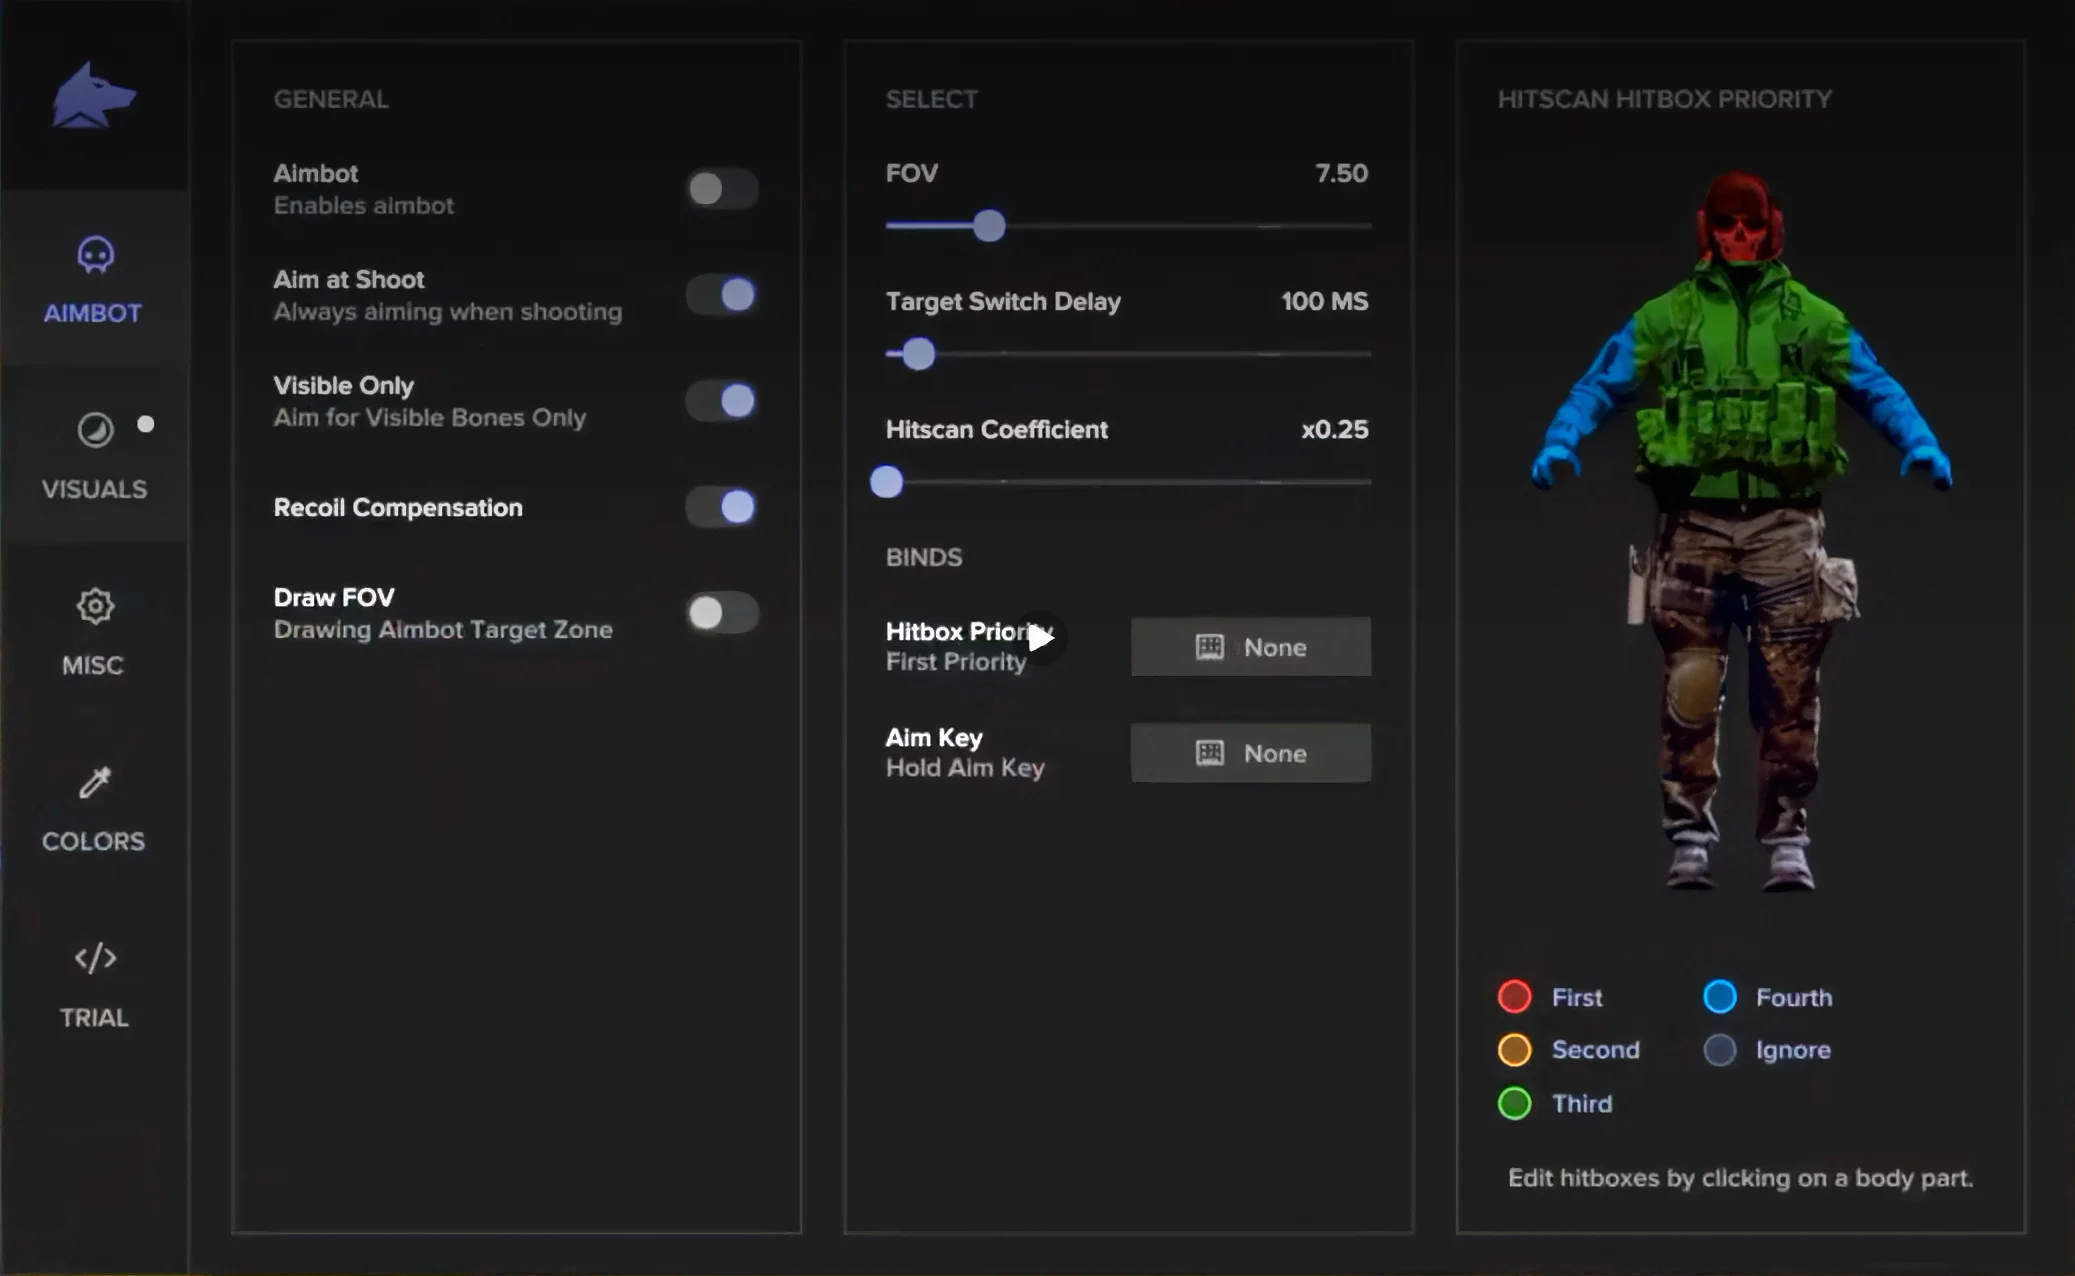The height and width of the screenshot is (1276, 2075).
Task: Select the blue Fourth priority circle
Action: [1720, 997]
